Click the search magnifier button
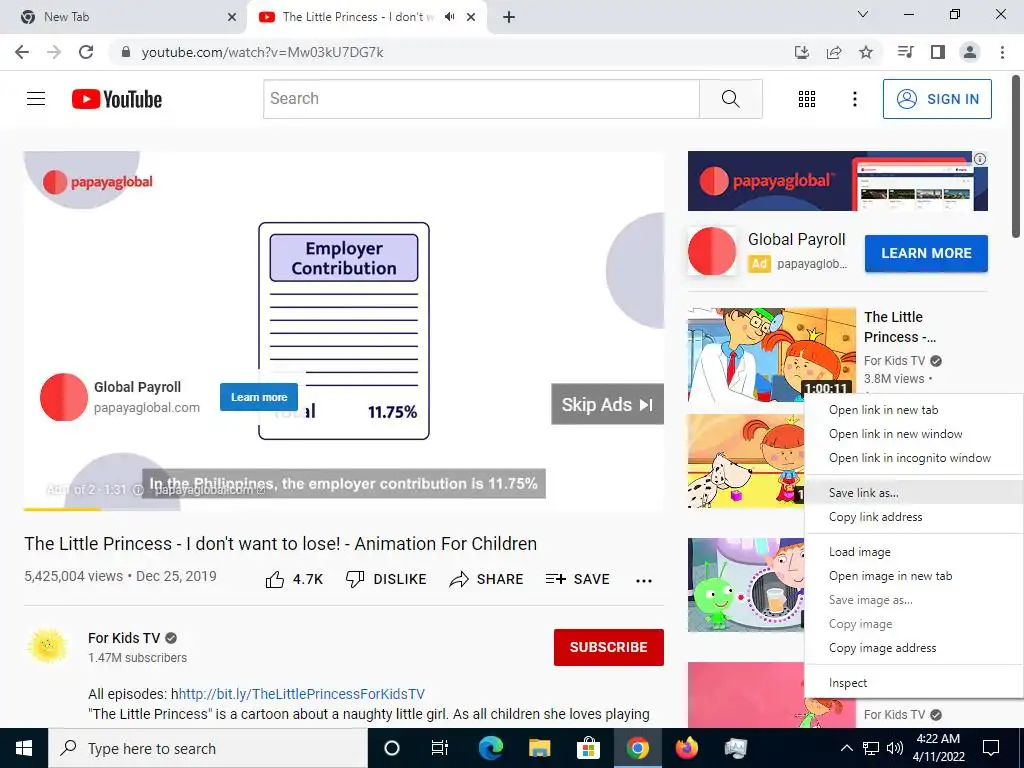 731,99
